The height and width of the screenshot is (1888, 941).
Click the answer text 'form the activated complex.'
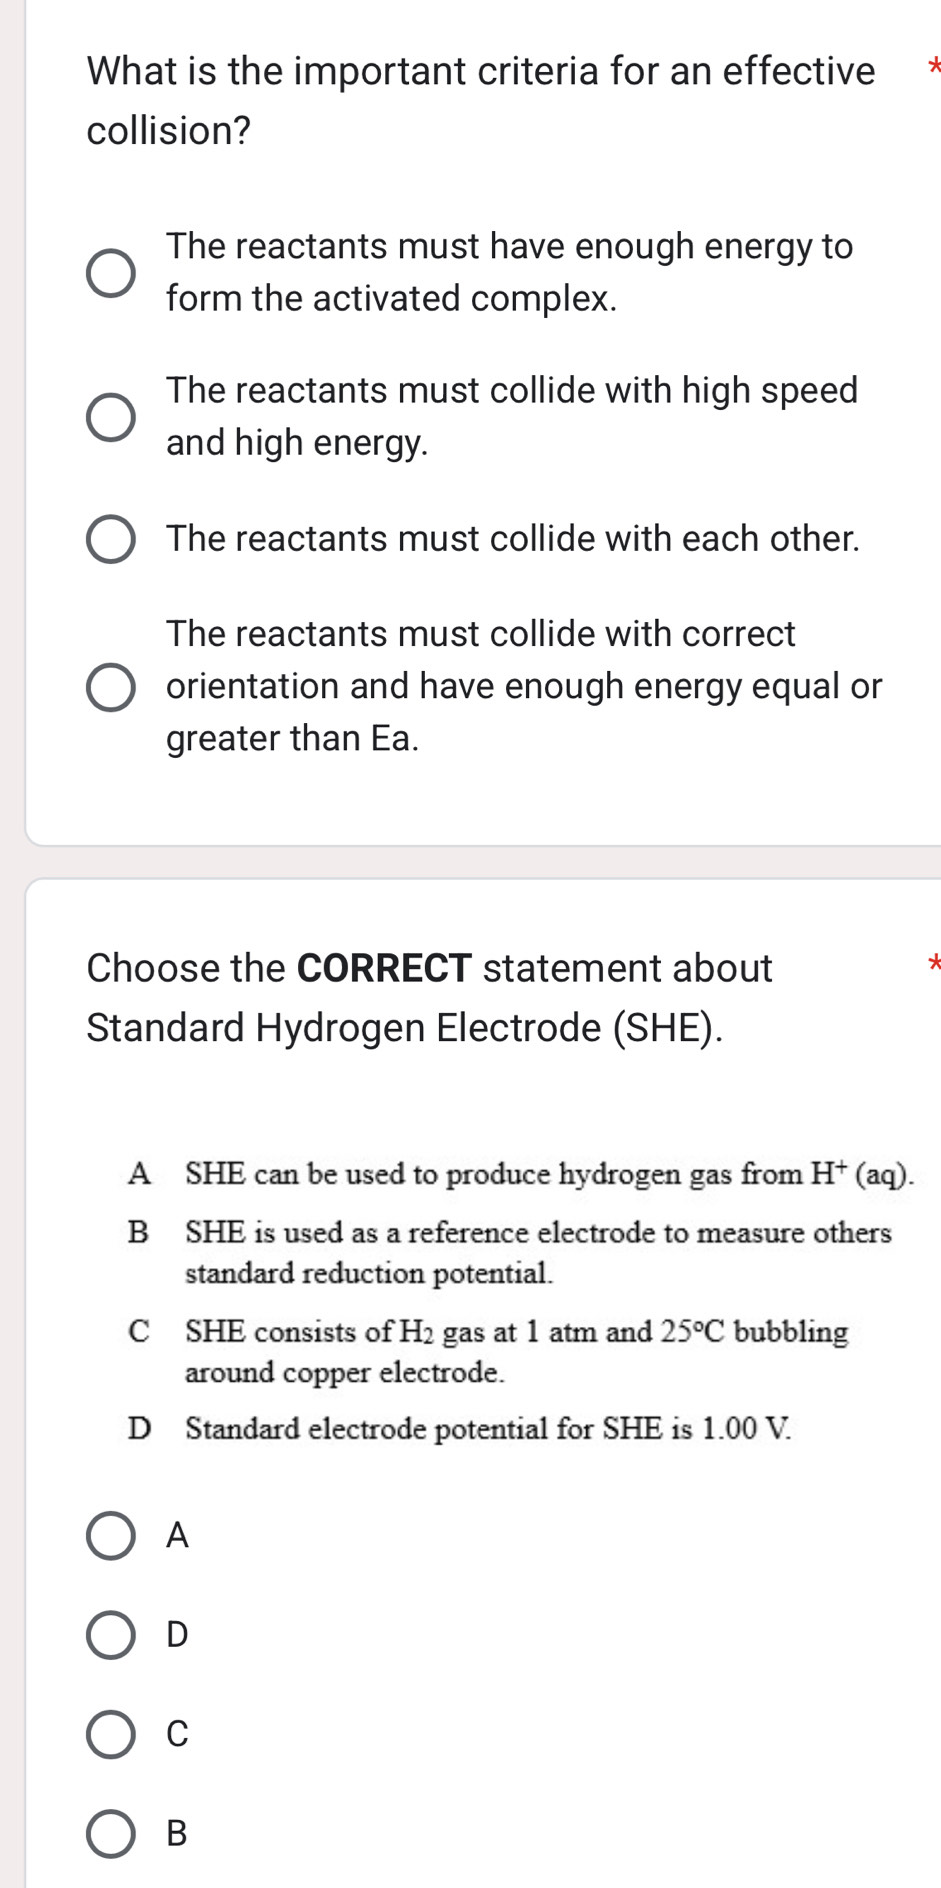(391, 298)
